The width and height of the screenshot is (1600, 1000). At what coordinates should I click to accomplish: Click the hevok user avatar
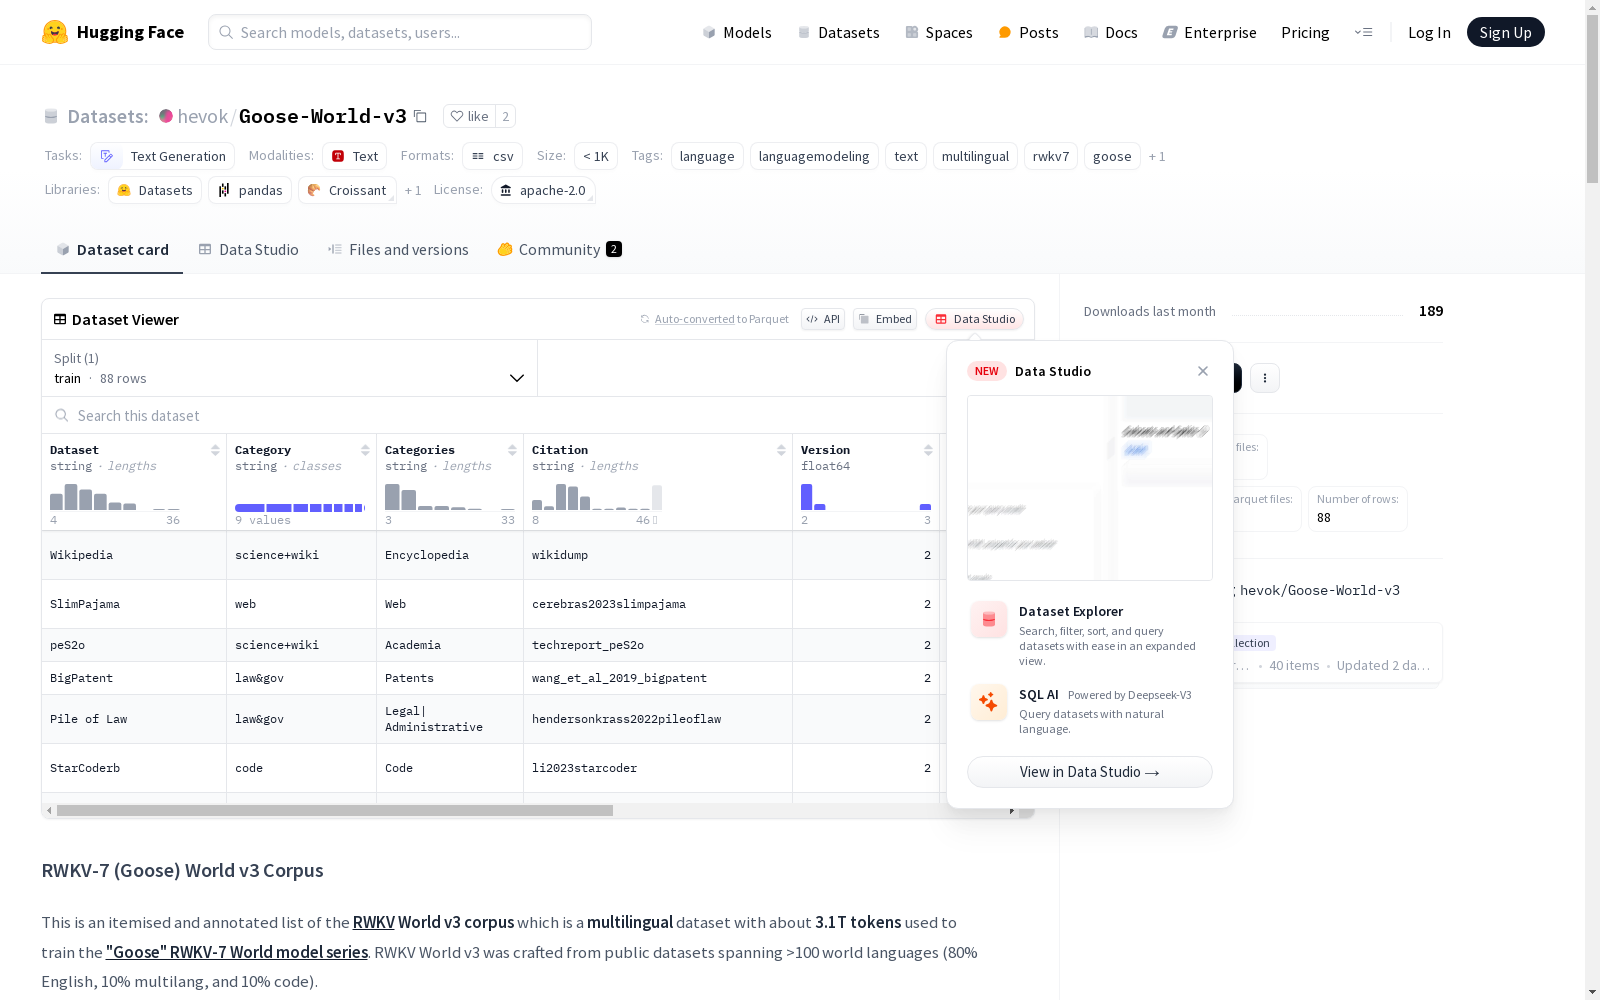(x=166, y=116)
